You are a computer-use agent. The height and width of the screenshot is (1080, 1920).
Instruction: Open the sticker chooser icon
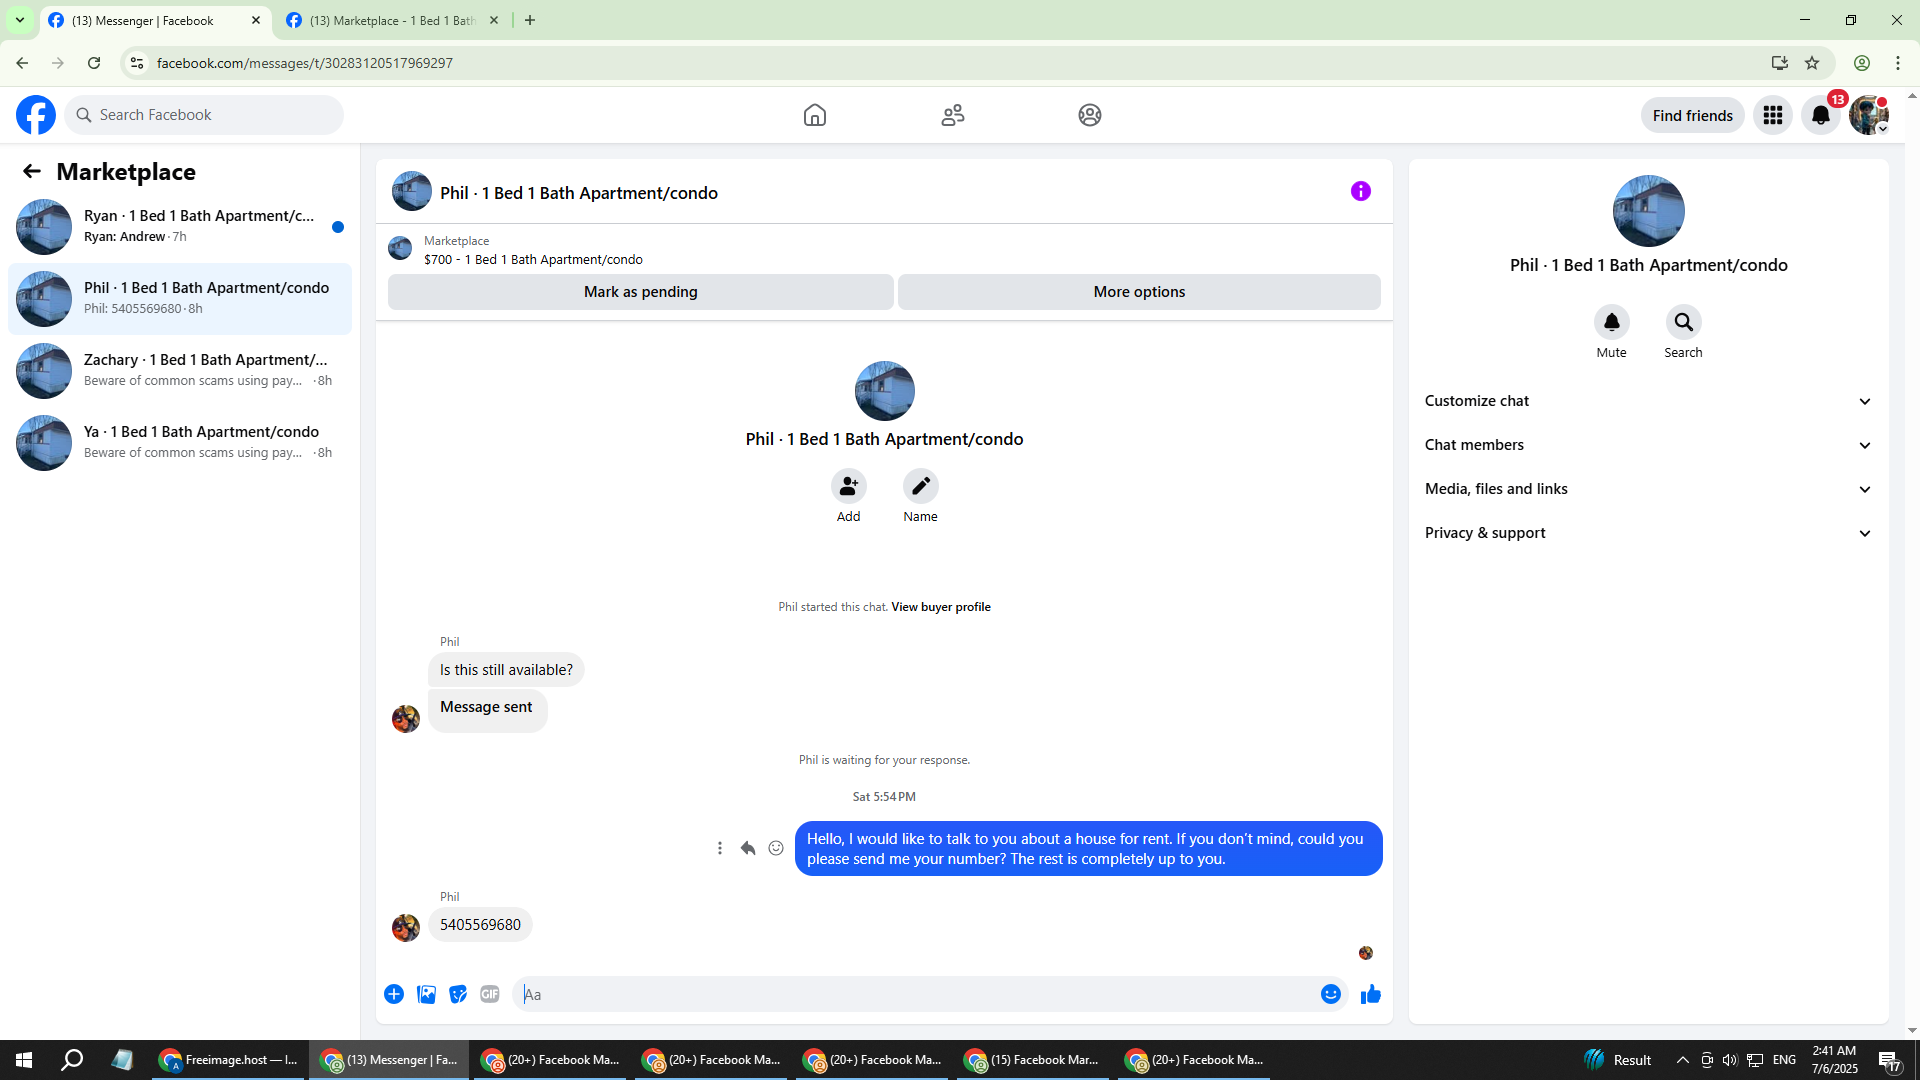tap(458, 994)
